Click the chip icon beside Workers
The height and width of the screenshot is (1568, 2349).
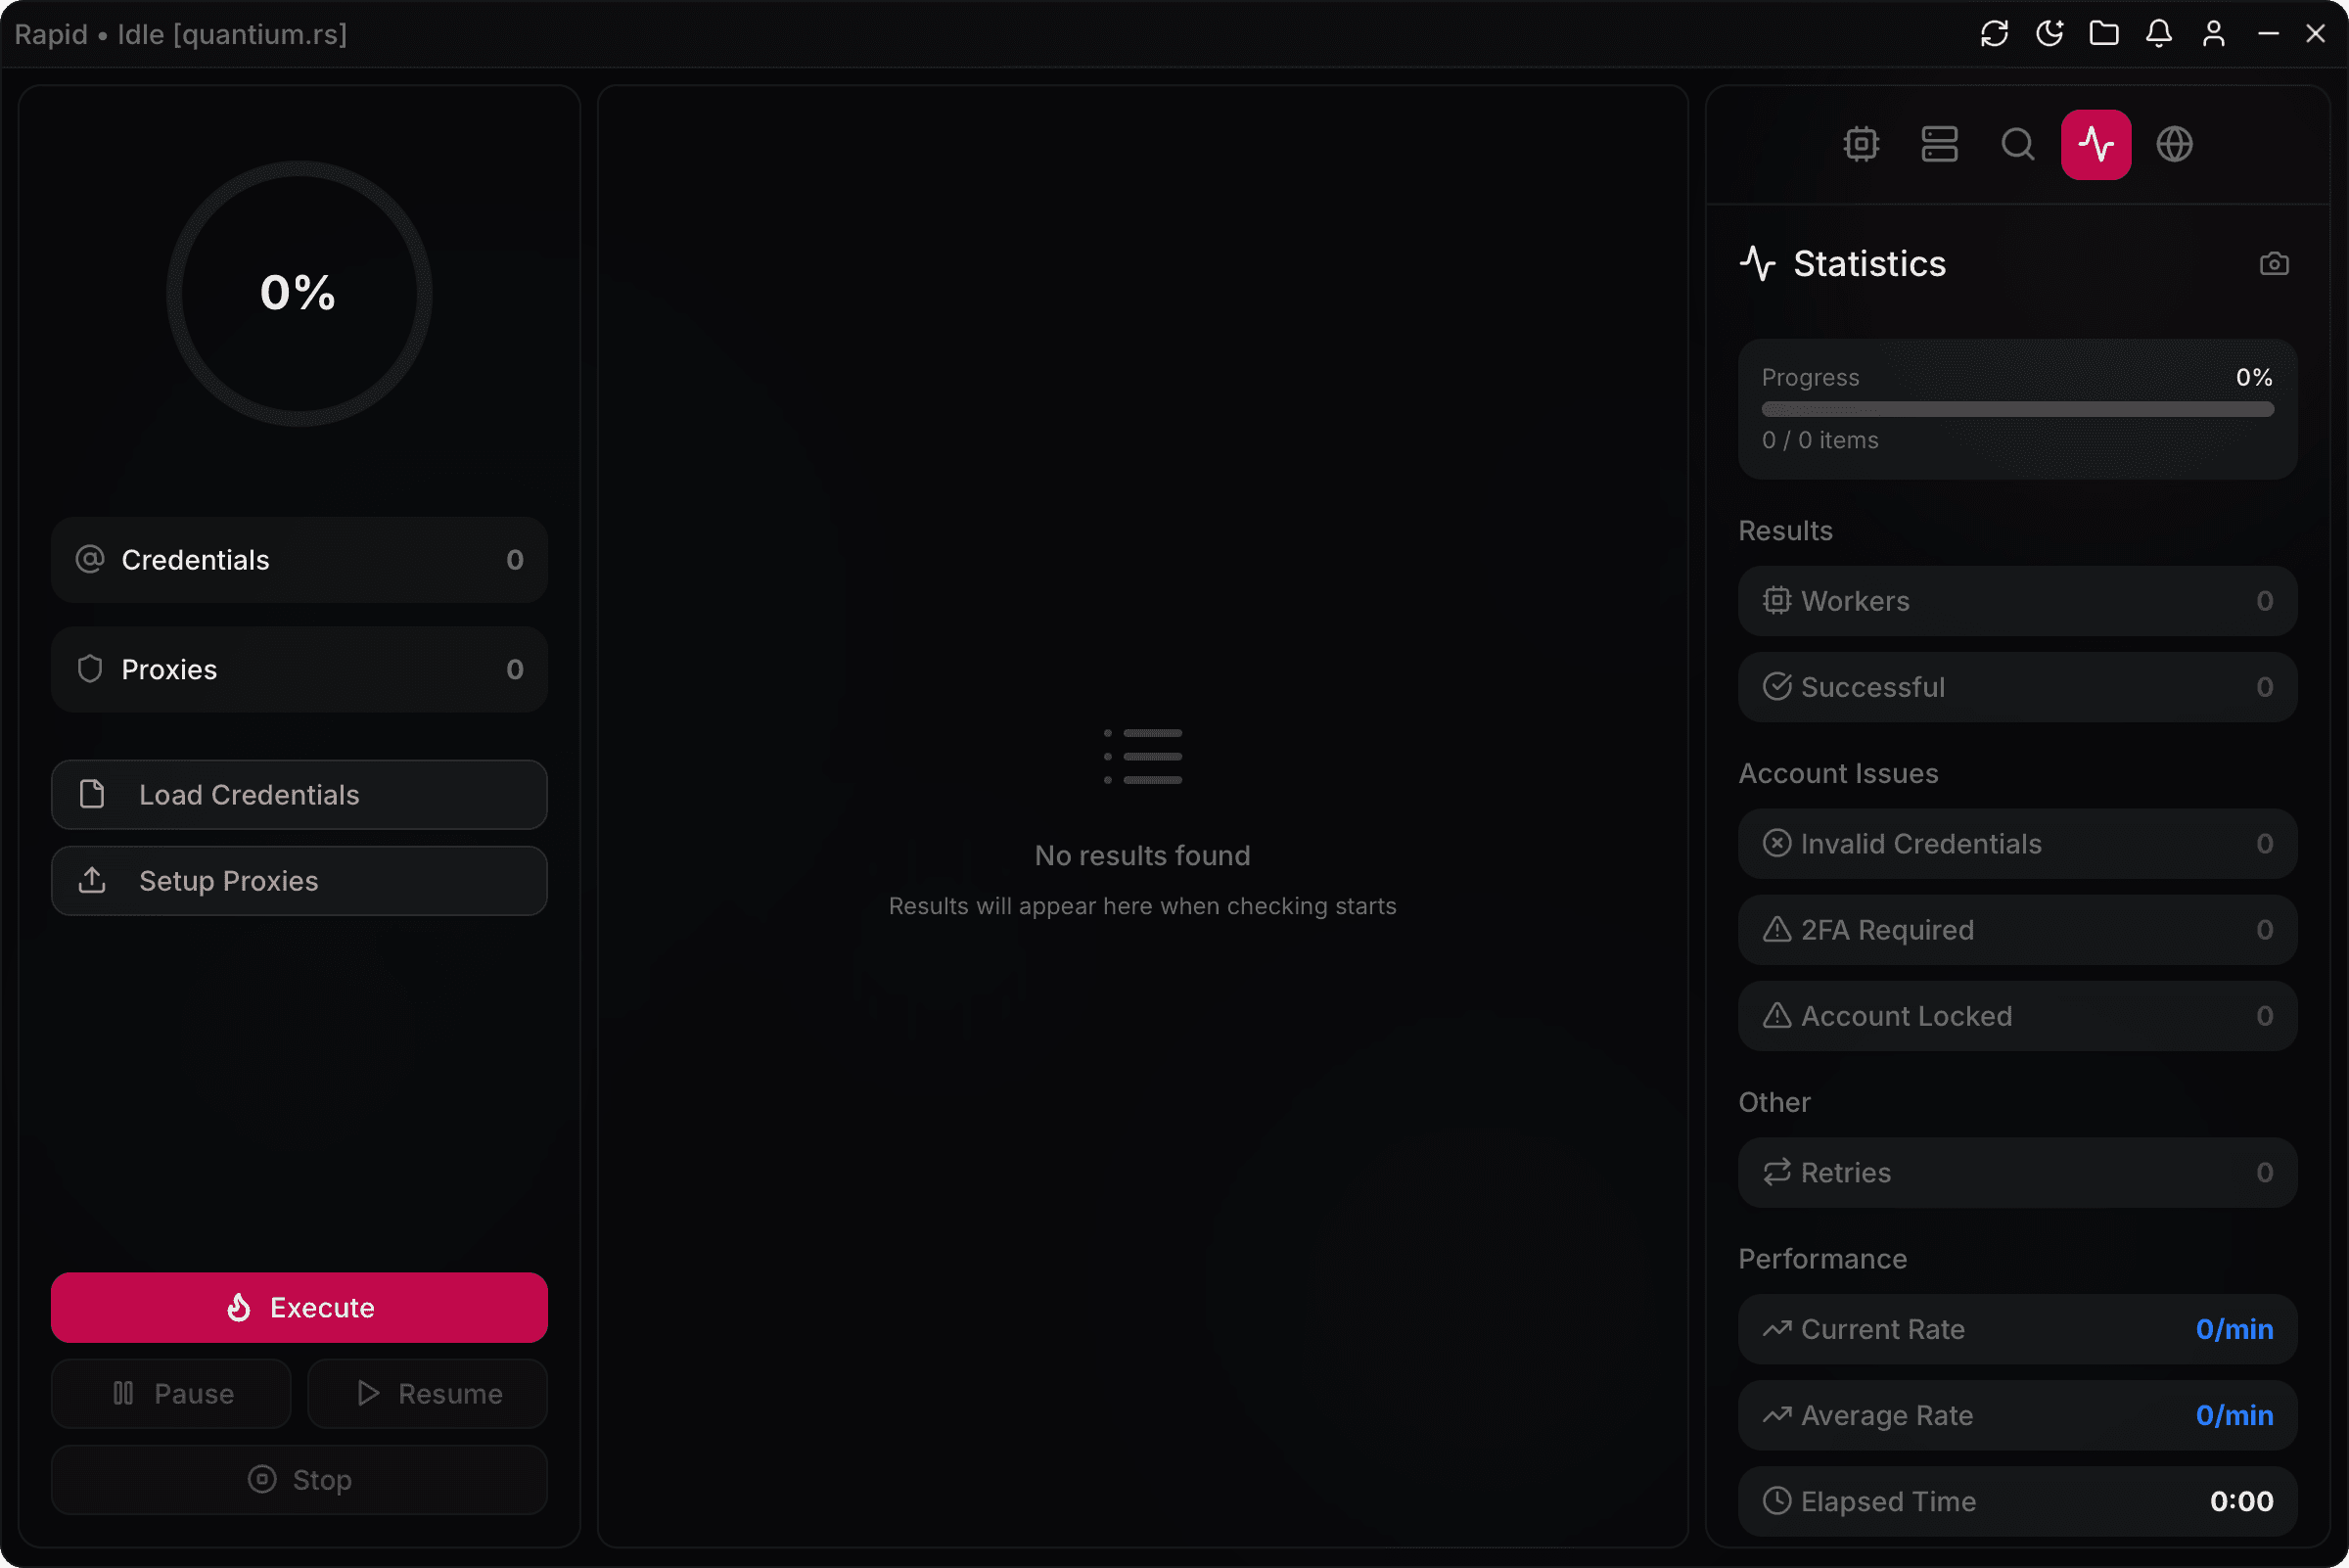(1776, 600)
